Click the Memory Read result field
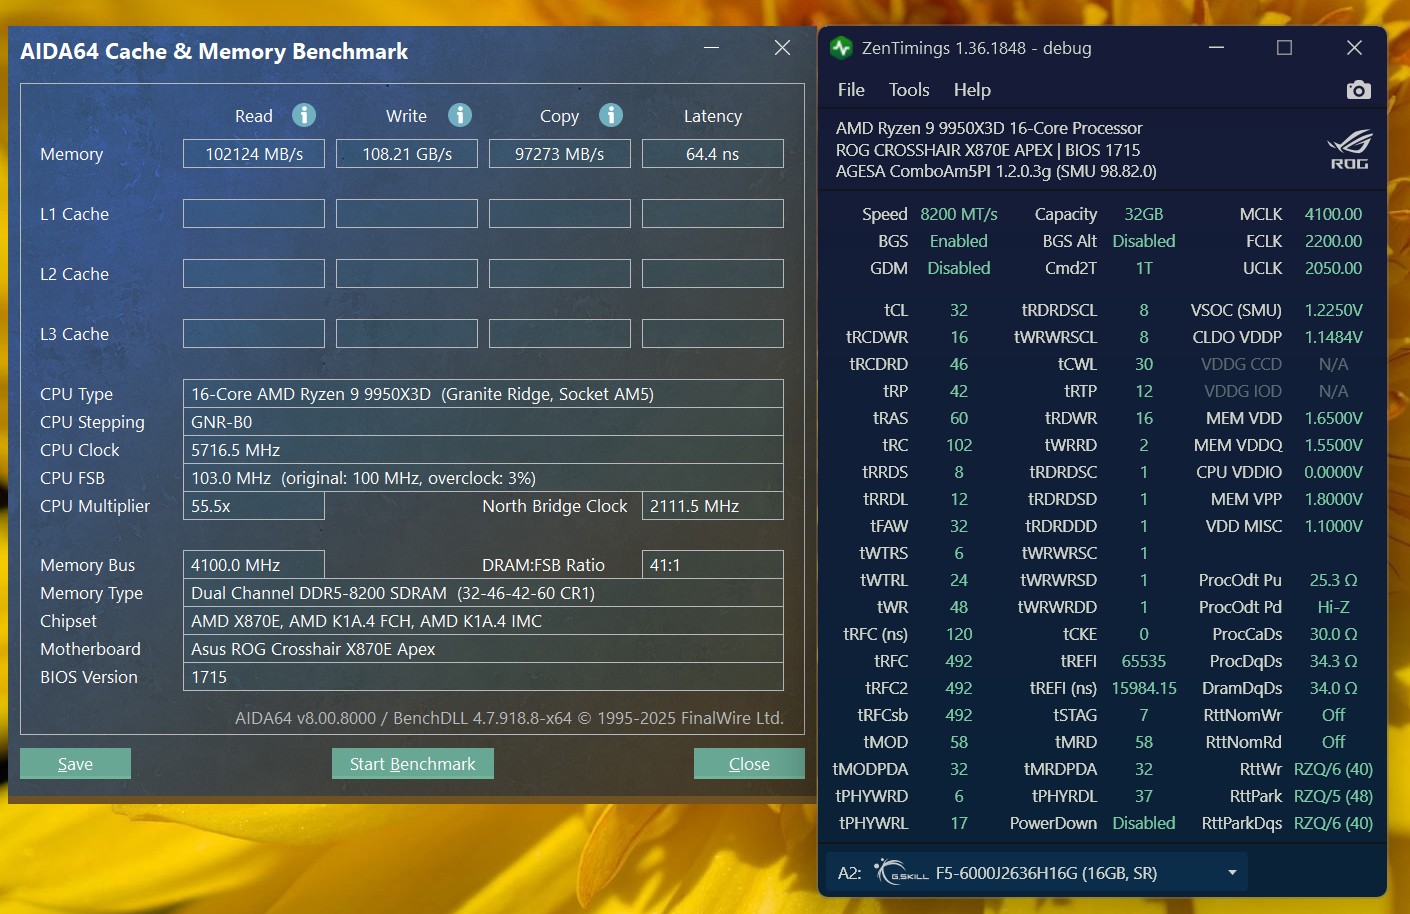Screen dimensions: 1410x914 coord(254,154)
